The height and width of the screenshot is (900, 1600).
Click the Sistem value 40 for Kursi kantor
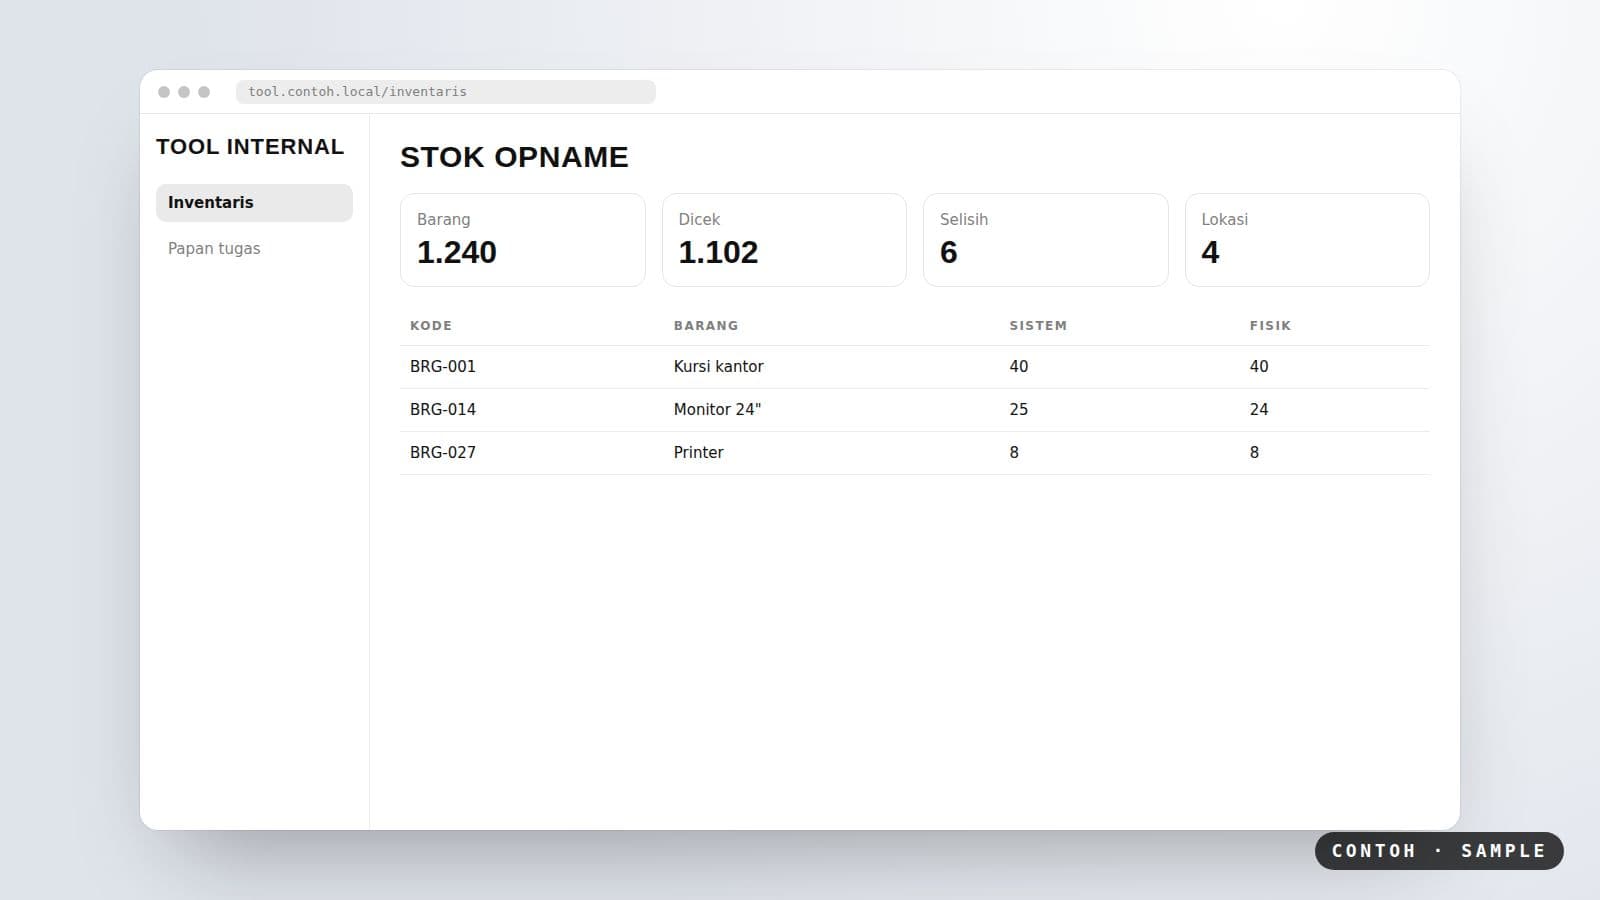(x=1019, y=367)
